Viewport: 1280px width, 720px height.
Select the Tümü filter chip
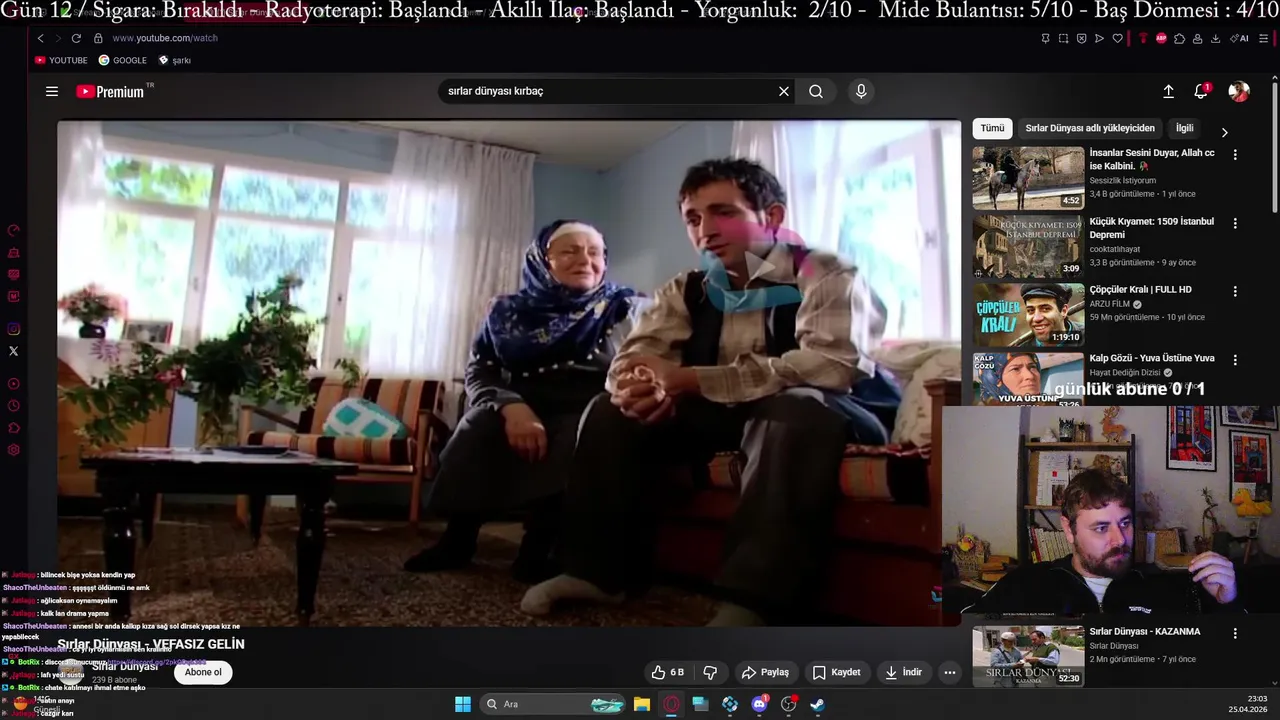[x=992, y=128]
